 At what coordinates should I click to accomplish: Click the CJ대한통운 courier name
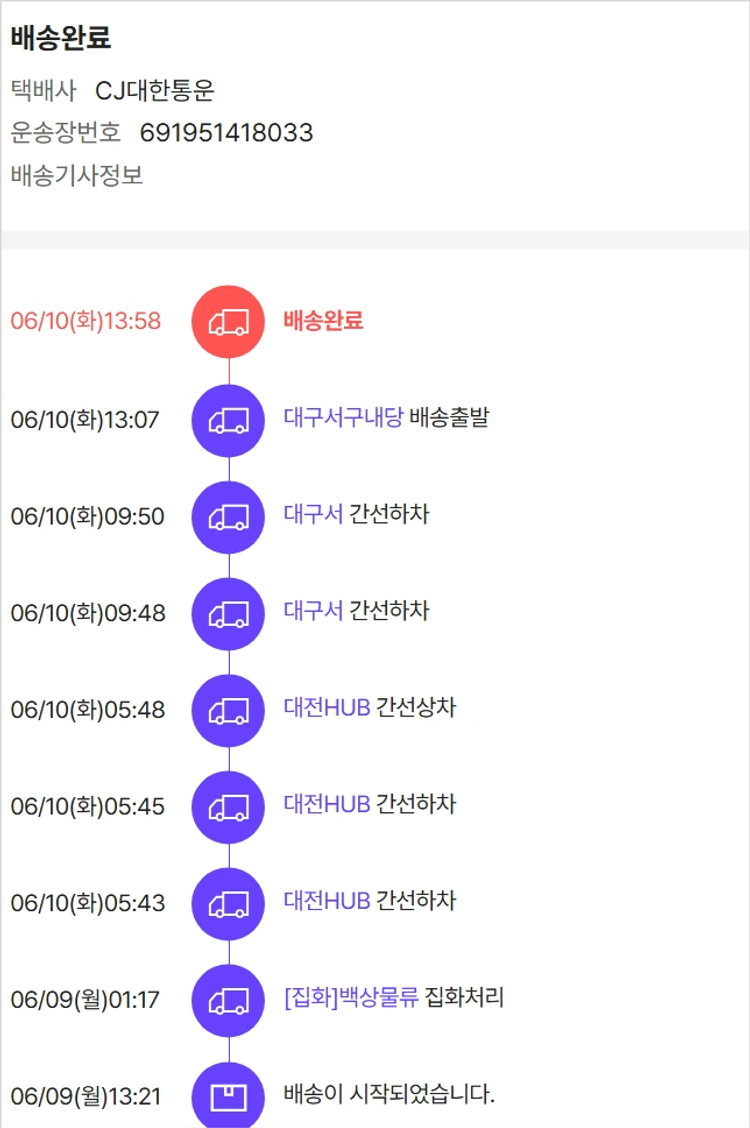[155, 91]
